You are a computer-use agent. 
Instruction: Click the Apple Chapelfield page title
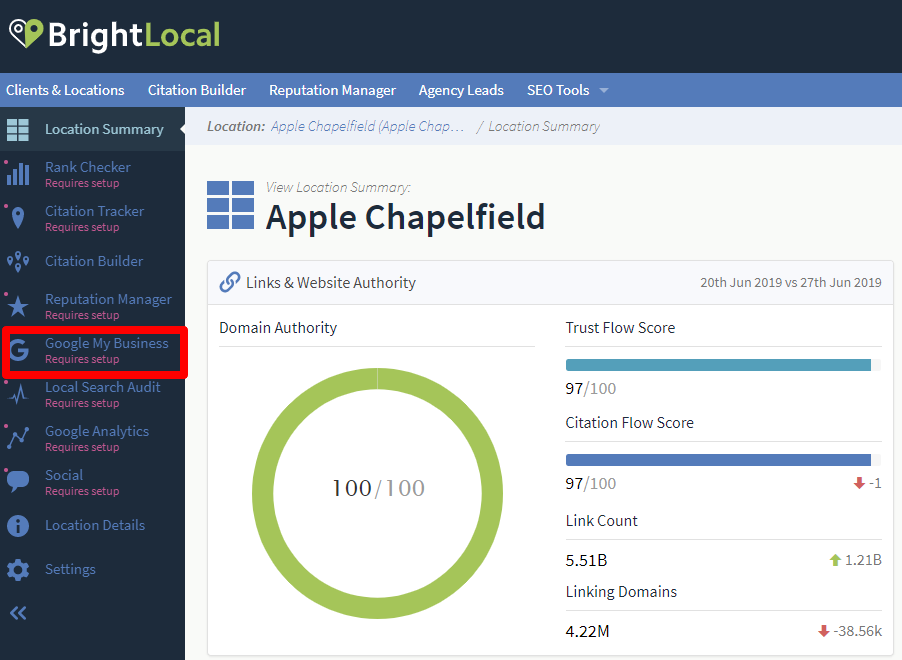point(406,218)
